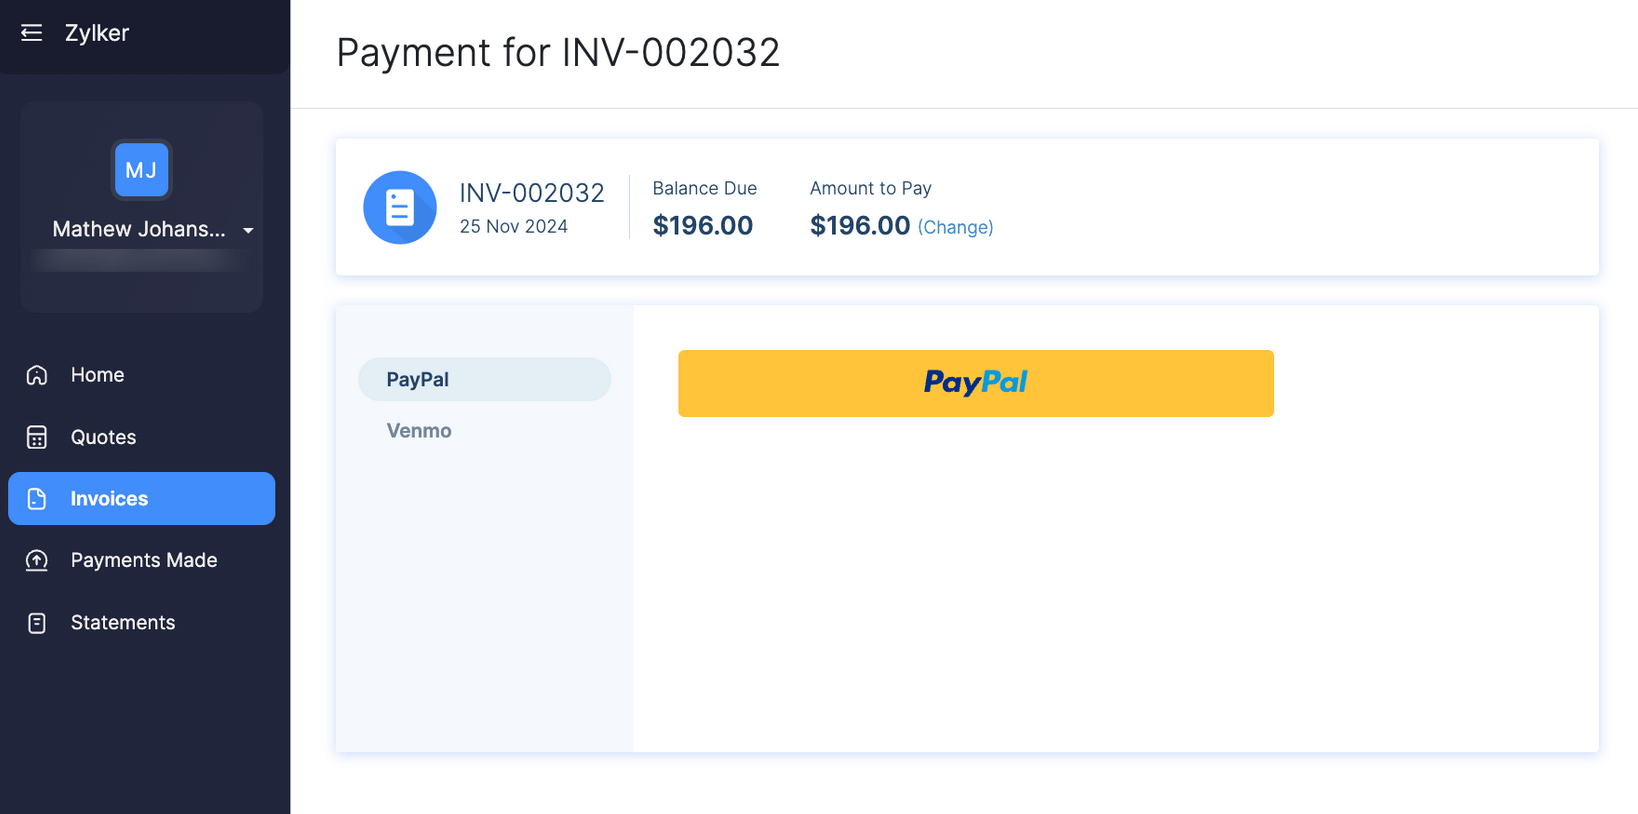1638x814 pixels.
Task: Switch to the Venmo payment tab
Action: click(x=419, y=431)
